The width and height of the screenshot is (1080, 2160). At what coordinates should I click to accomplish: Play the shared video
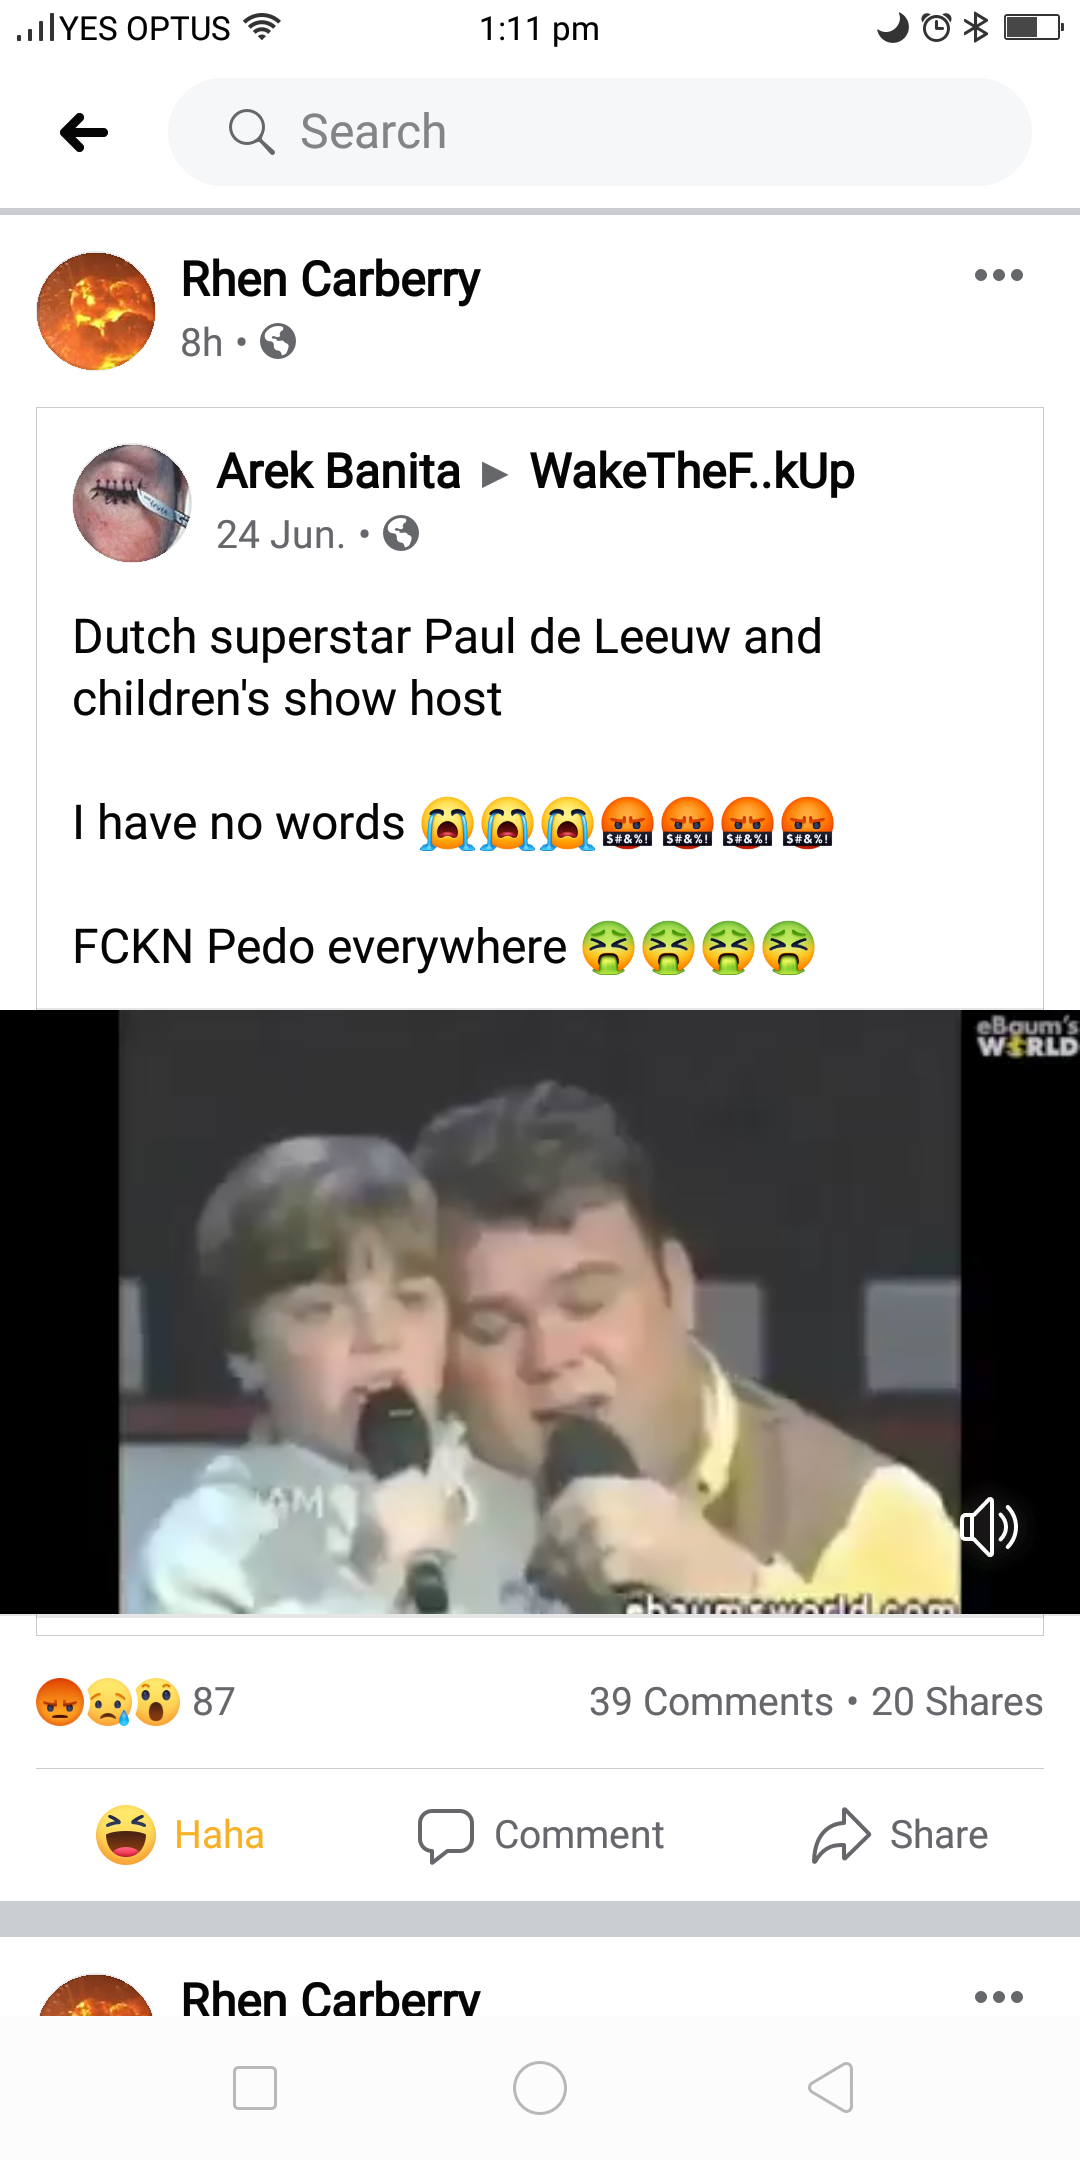click(x=540, y=1312)
